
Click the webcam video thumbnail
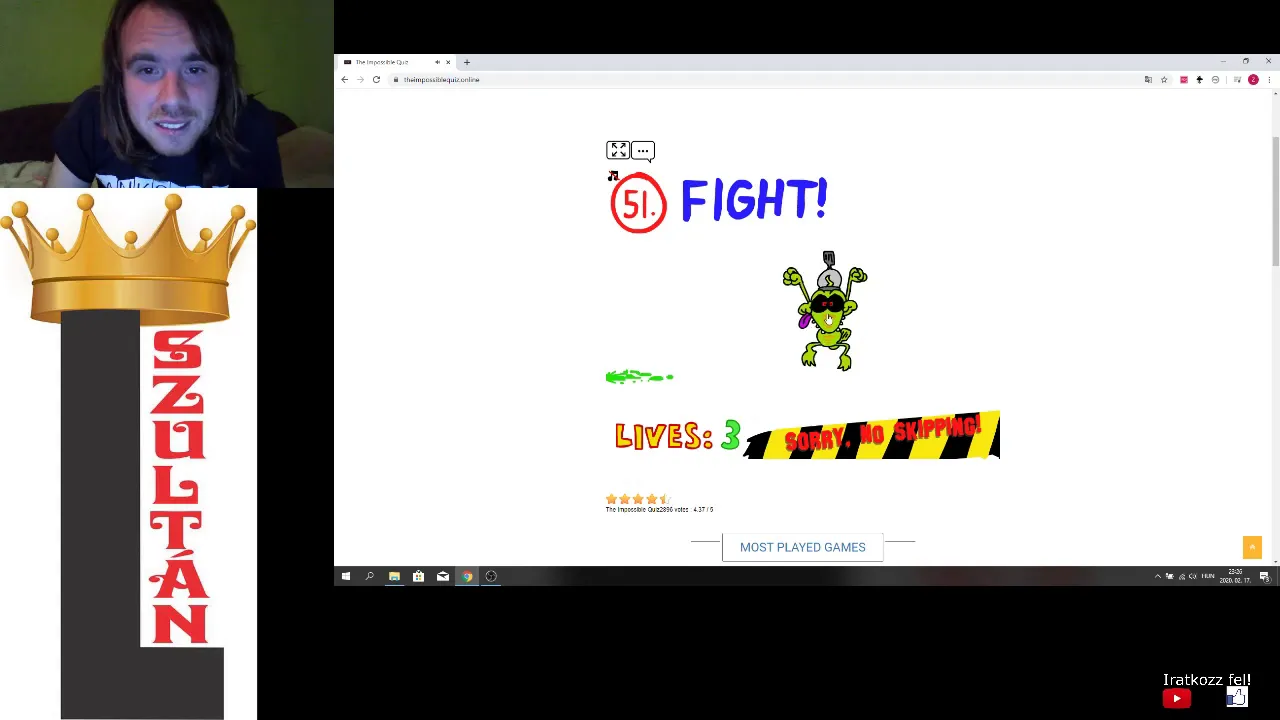coord(167,94)
